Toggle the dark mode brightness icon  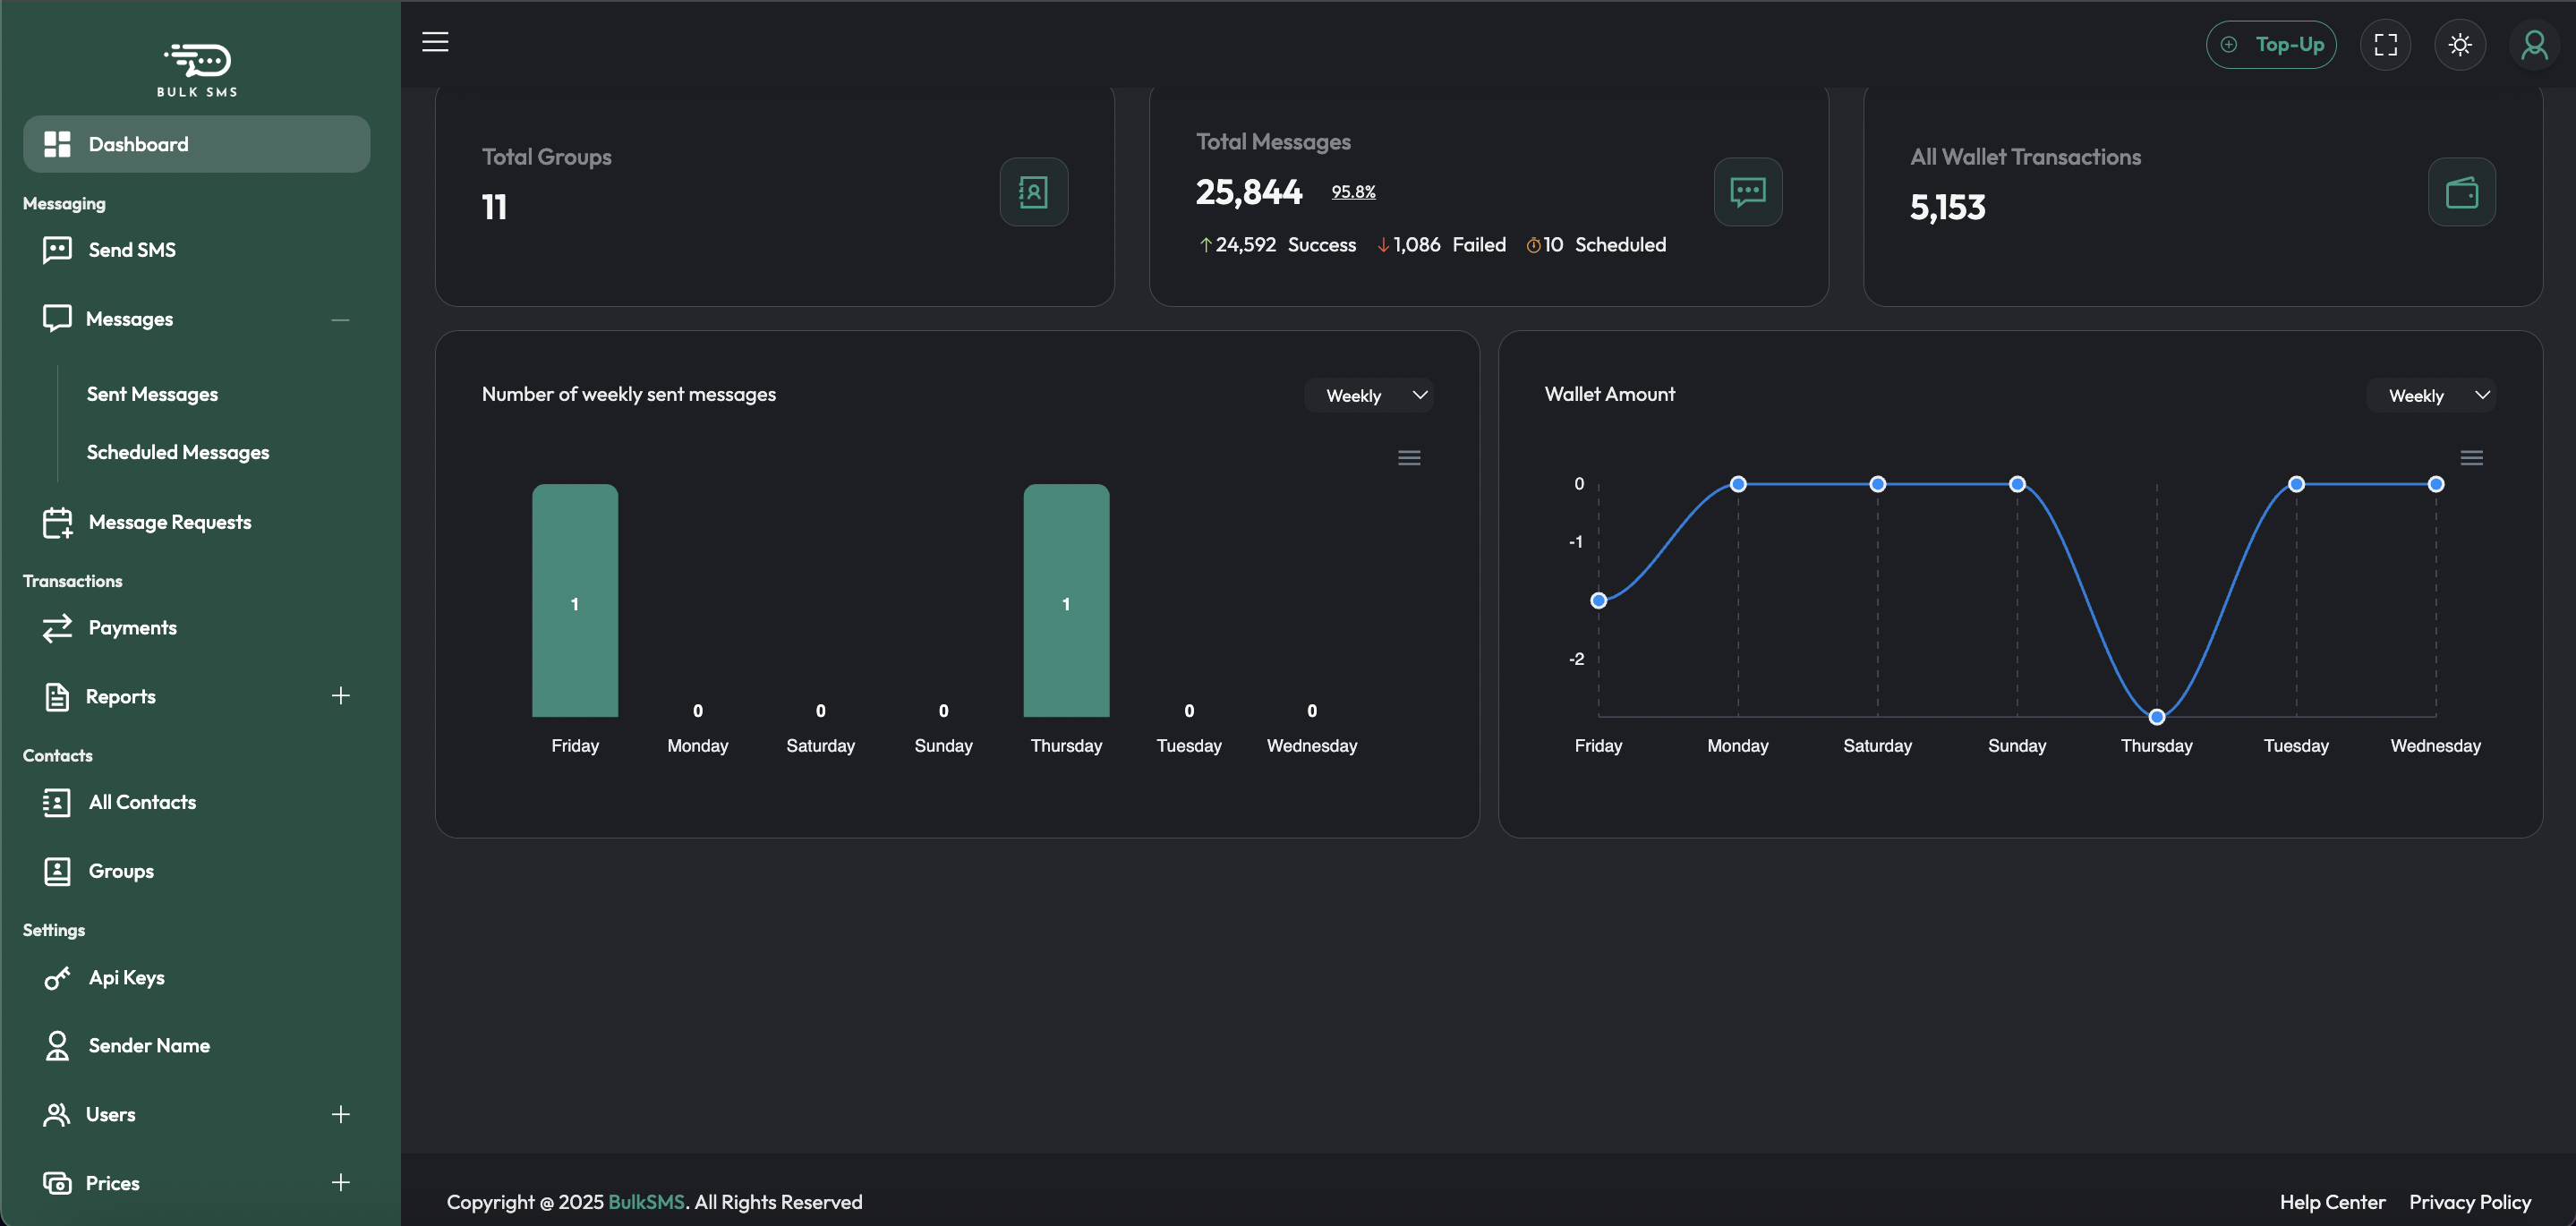point(2460,44)
